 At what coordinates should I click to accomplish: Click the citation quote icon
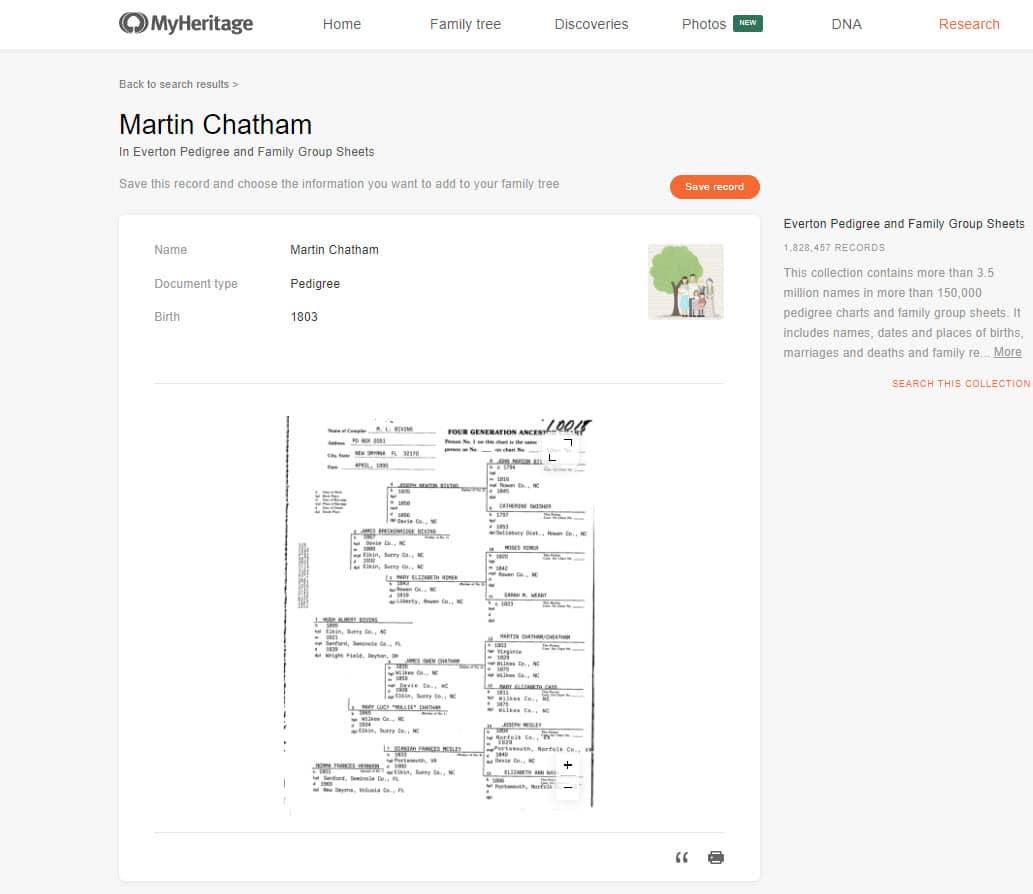pyautogui.click(x=681, y=857)
